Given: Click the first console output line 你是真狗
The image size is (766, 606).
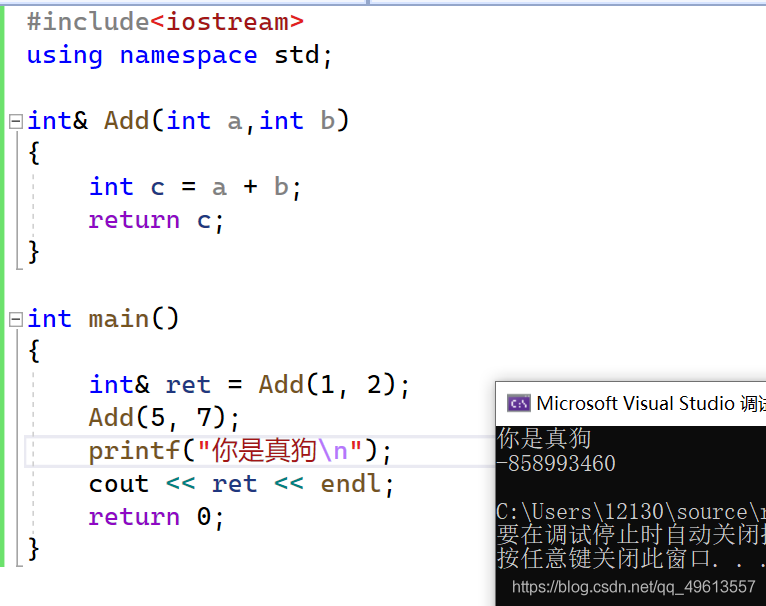Looking at the screenshot, I should pyautogui.click(x=544, y=438).
